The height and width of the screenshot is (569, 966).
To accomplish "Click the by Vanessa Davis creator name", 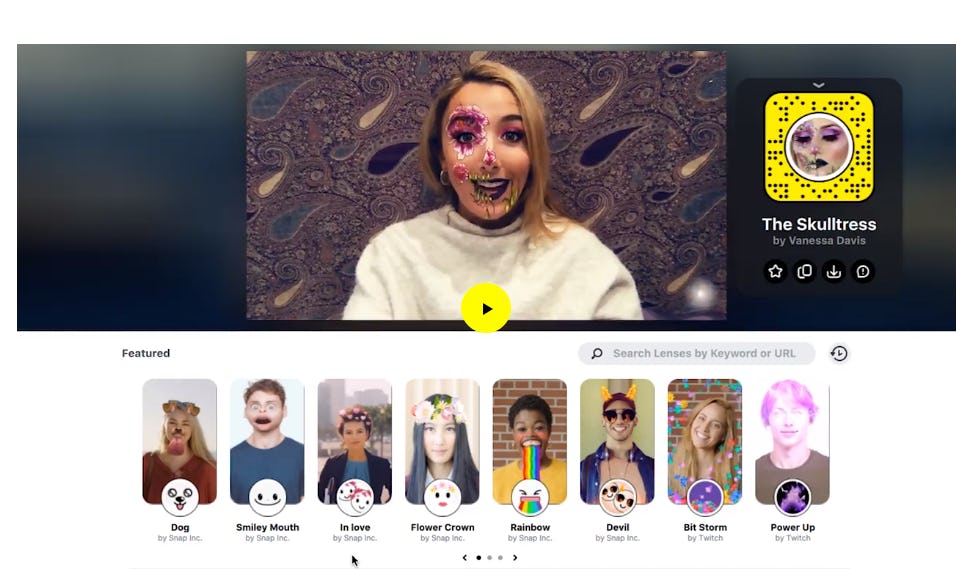I will pos(819,241).
